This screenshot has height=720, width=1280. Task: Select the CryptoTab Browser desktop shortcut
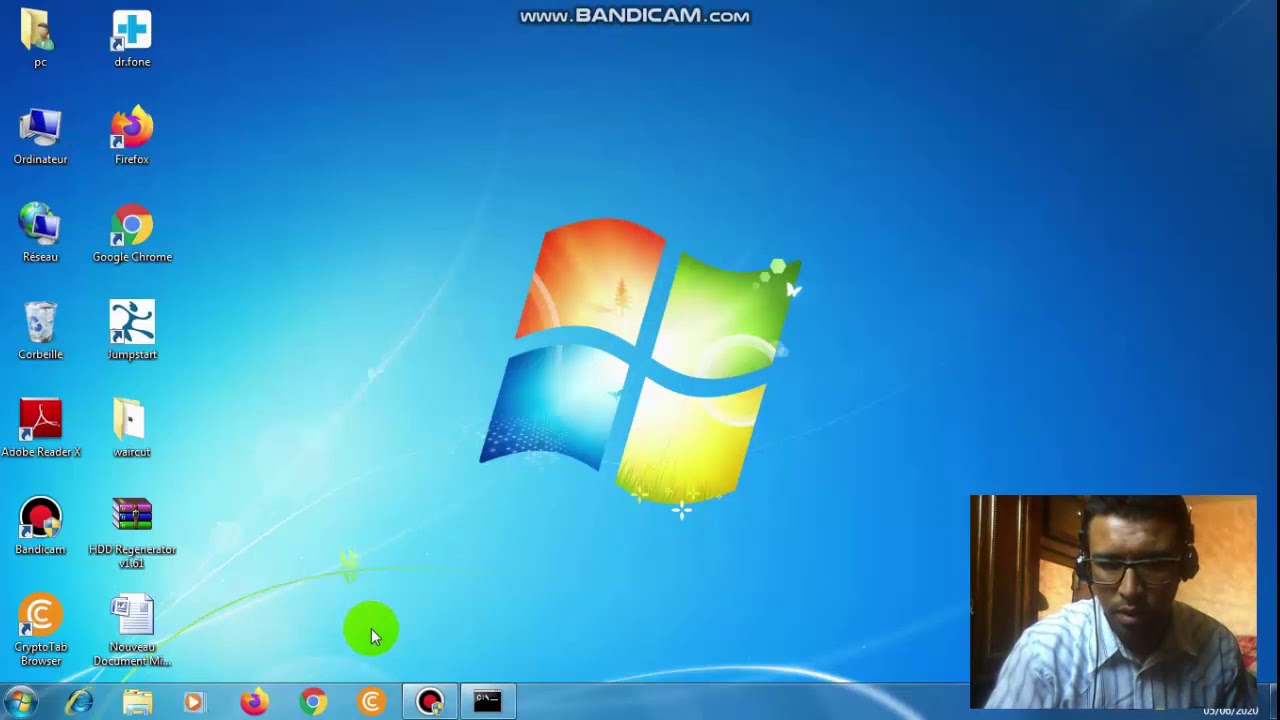pyautogui.click(x=40, y=630)
